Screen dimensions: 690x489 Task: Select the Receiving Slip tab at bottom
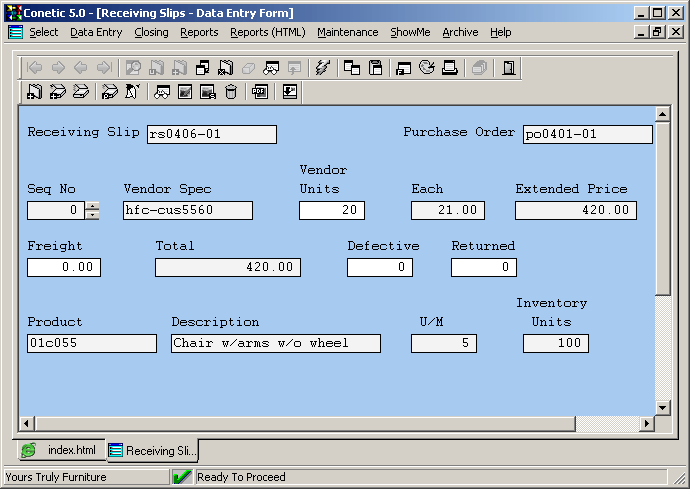coord(152,451)
